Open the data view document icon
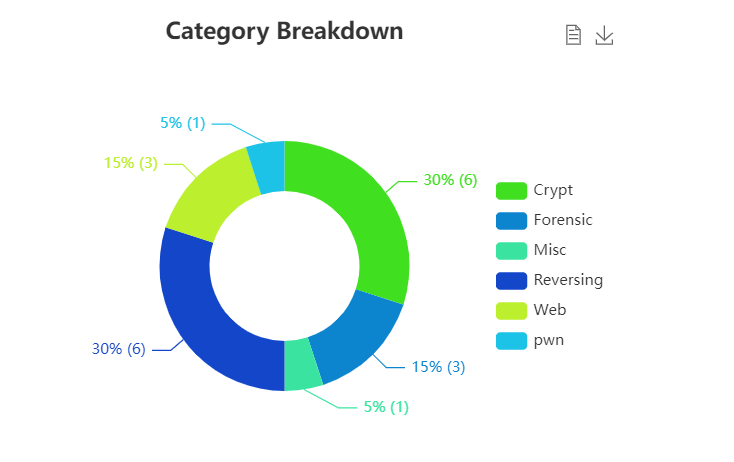This screenshot has height=462, width=734. (x=573, y=35)
